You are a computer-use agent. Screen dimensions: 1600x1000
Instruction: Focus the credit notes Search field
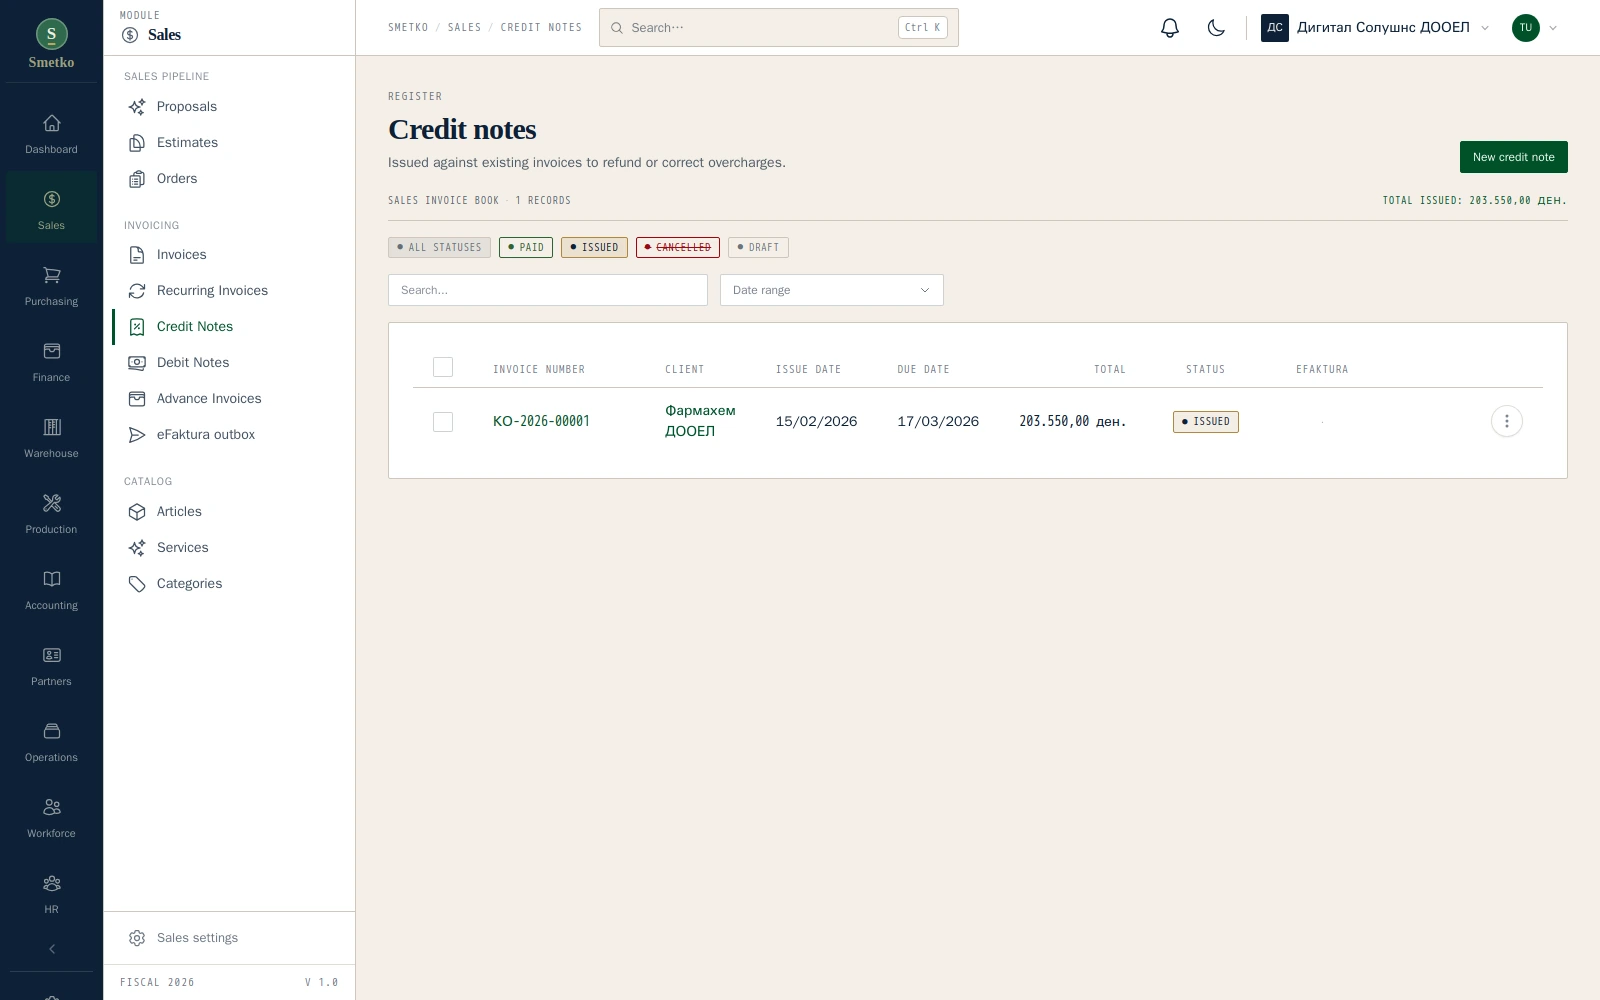click(x=548, y=290)
